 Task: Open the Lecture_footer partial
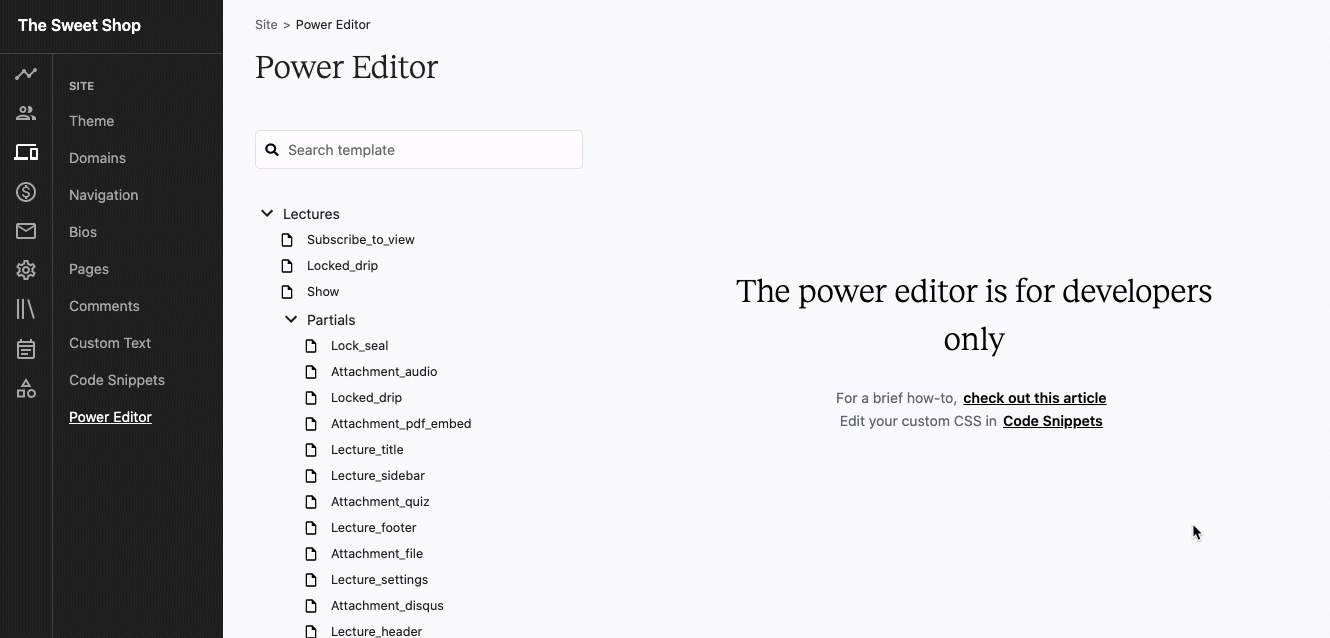373,528
